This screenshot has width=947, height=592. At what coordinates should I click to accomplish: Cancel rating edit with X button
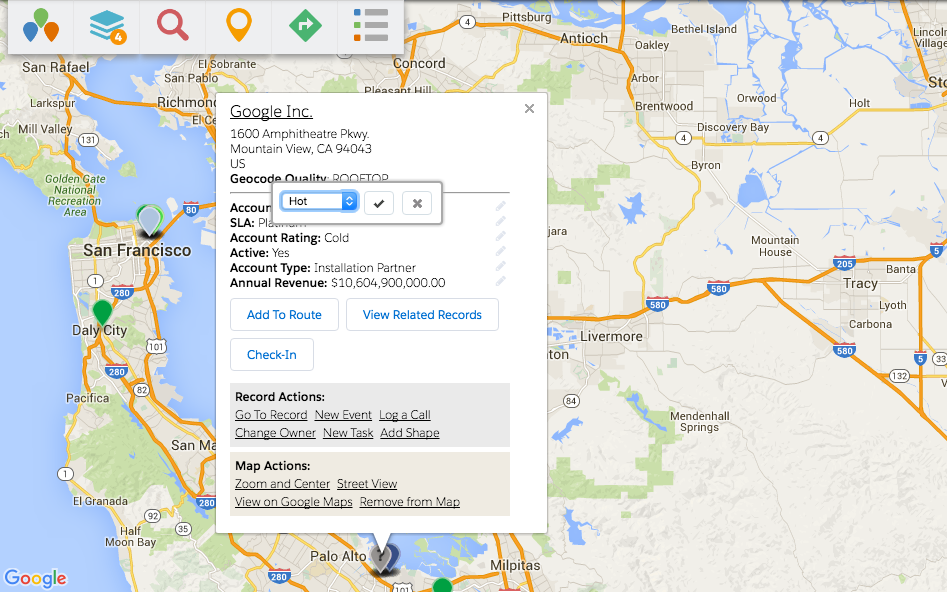417,203
